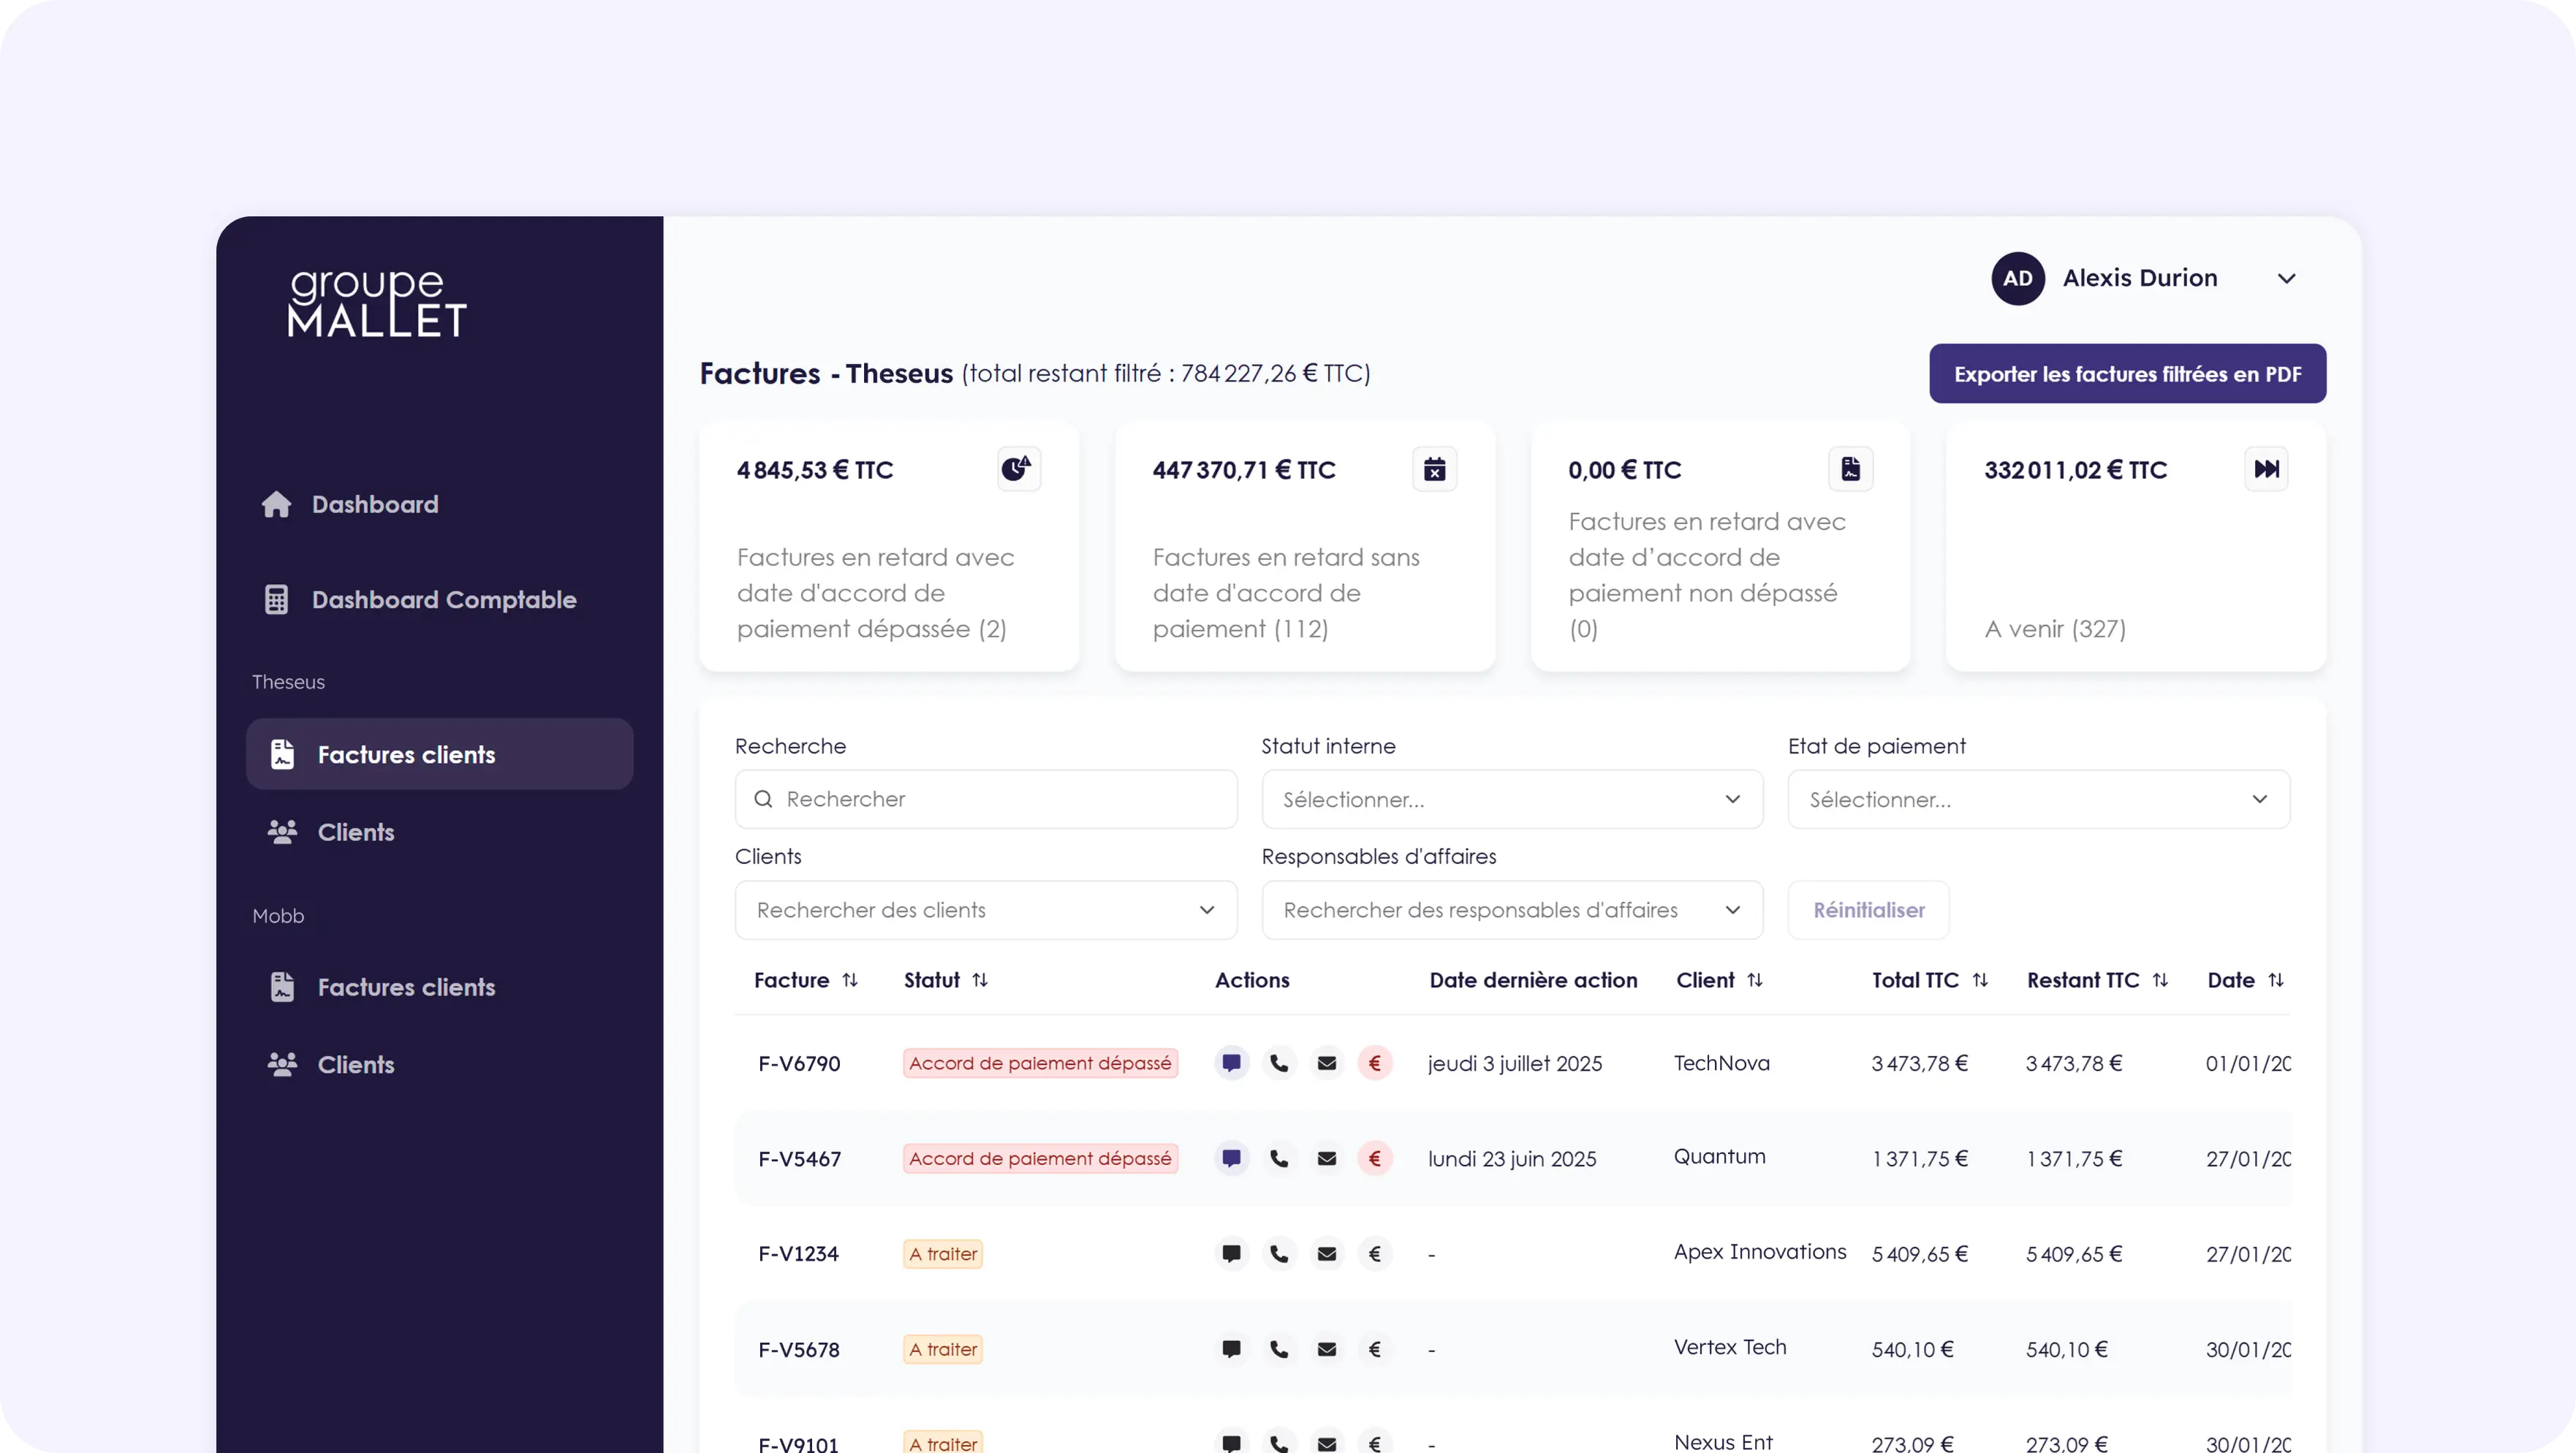This screenshot has width=2576, height=1453.
Task: Open the Statut interne dropdown
Action: (1512, 799)
